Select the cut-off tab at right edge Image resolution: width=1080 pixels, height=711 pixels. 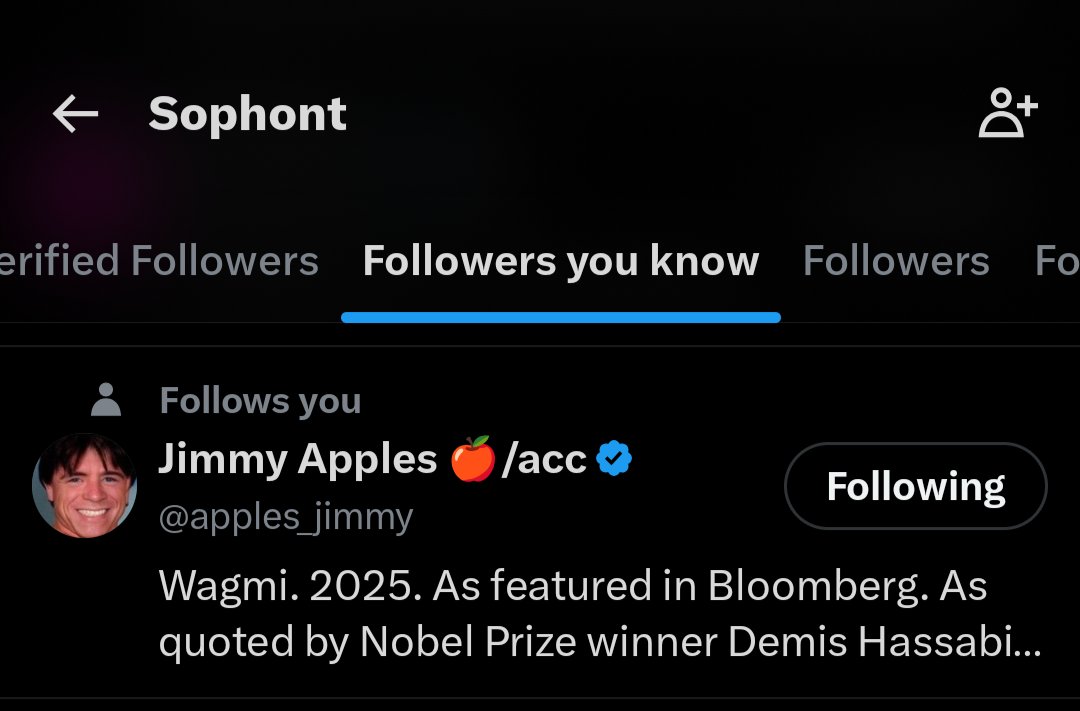(1057, 260)
